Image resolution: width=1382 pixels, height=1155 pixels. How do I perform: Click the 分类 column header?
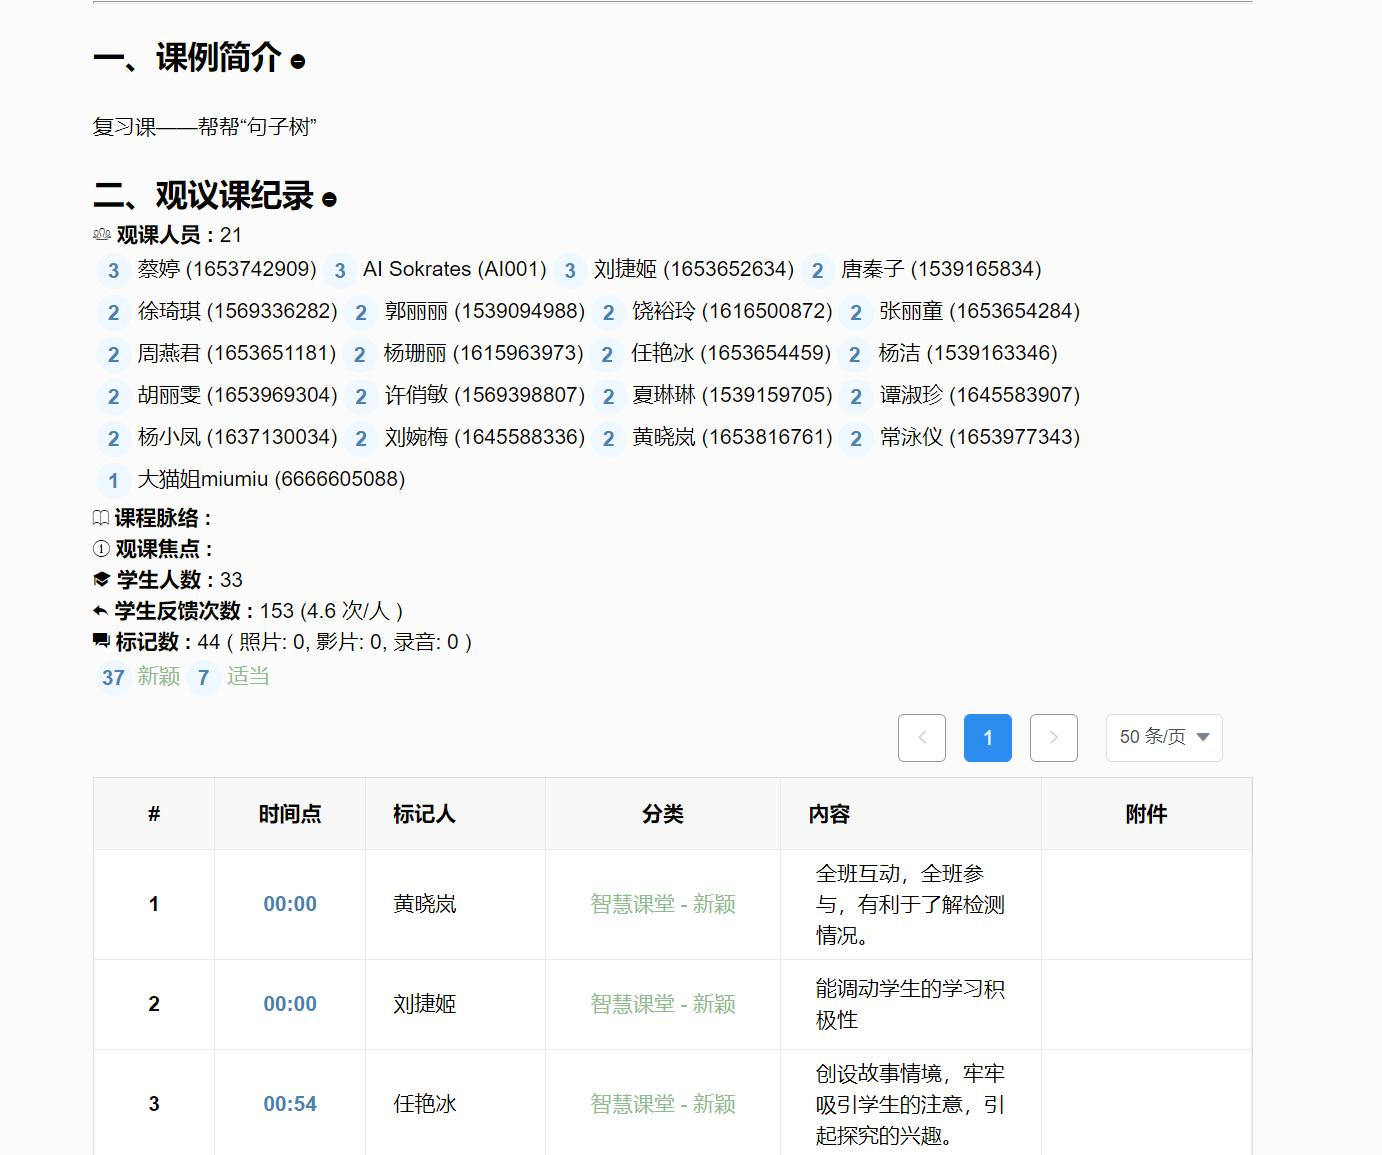662,814
